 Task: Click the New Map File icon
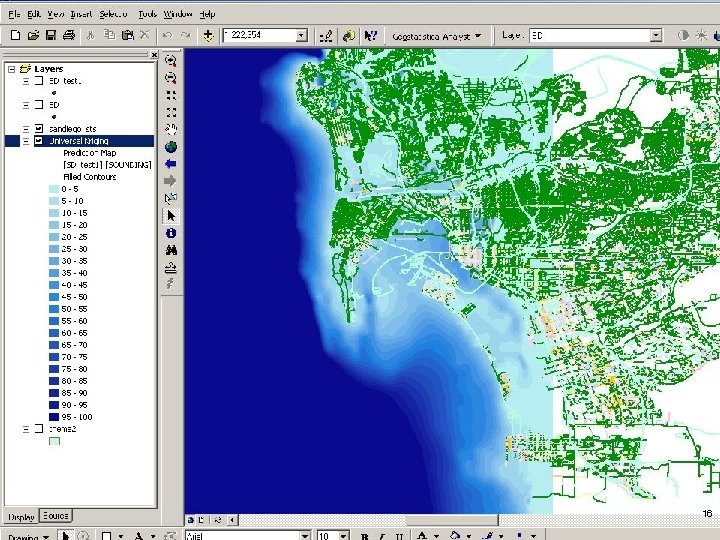pyautogui.click(x=15, y=35)
